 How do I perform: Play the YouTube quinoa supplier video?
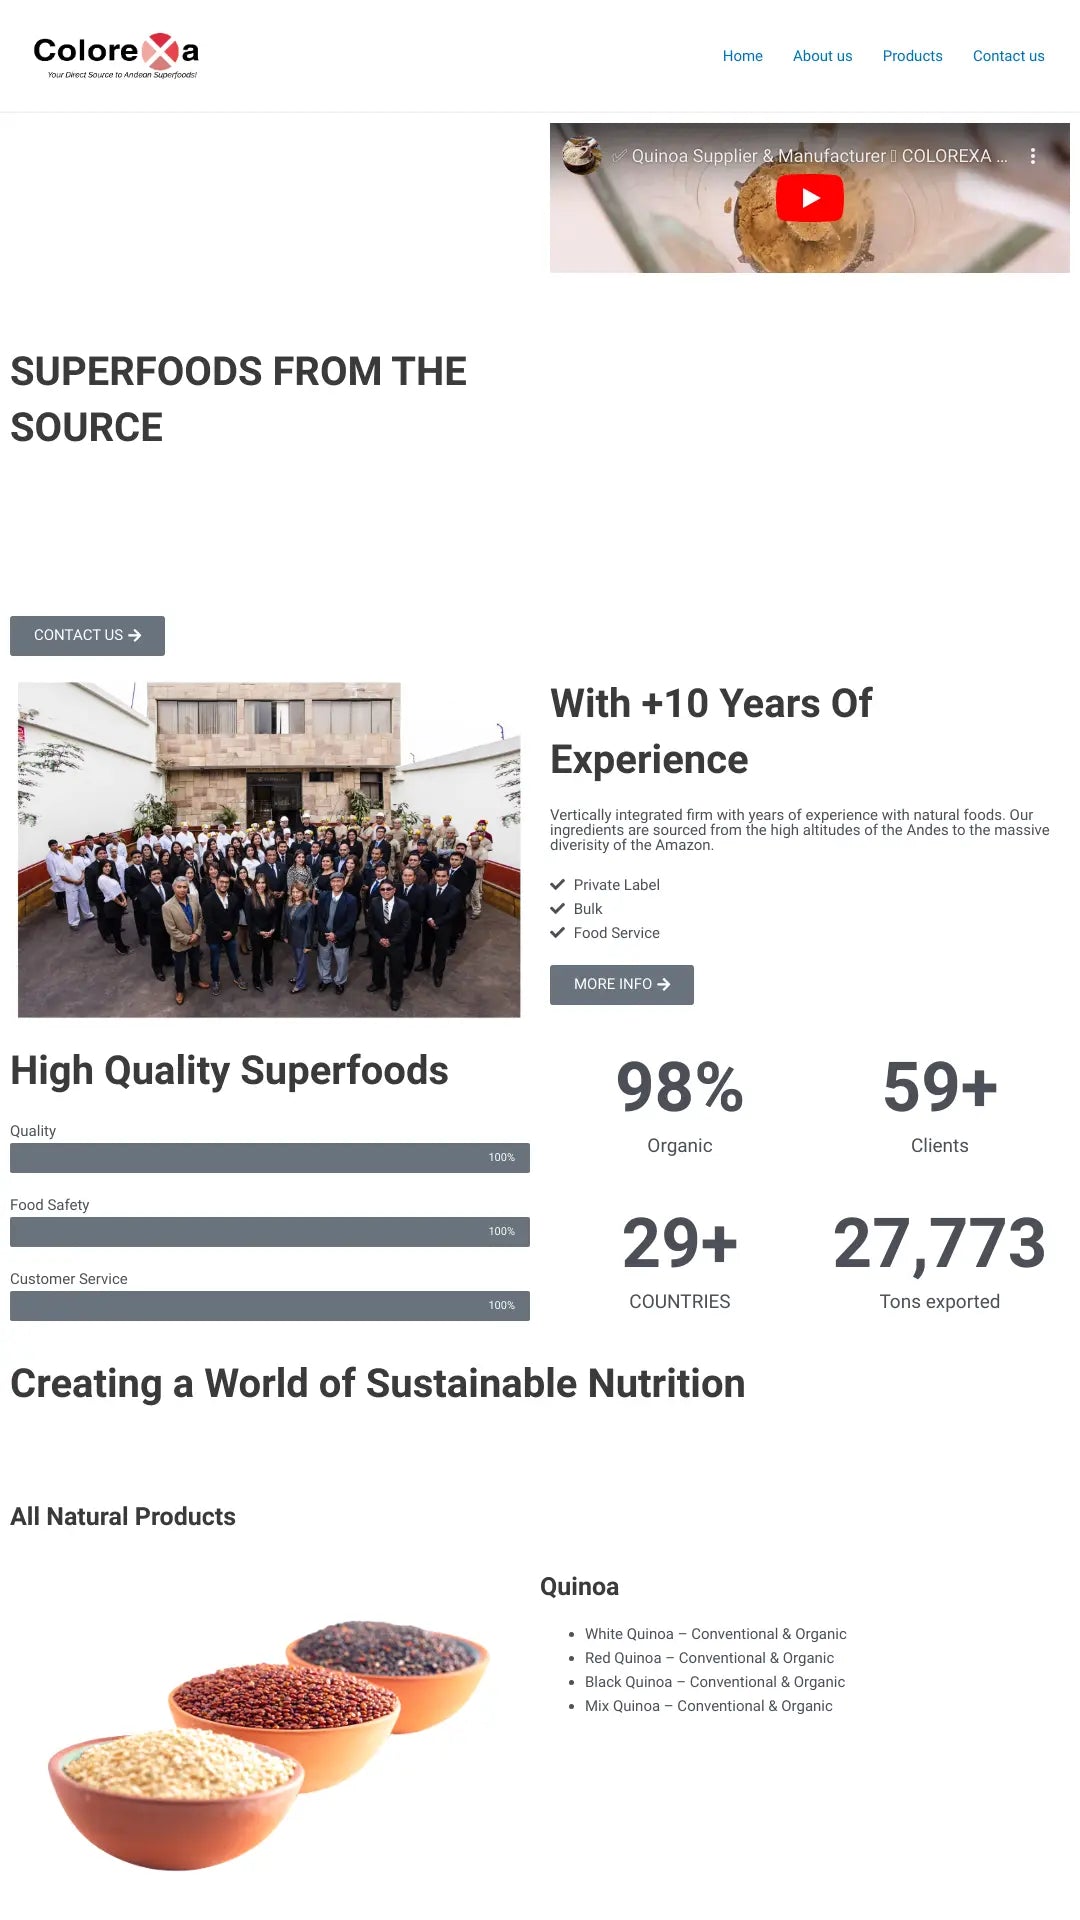[x=809, y=198]
